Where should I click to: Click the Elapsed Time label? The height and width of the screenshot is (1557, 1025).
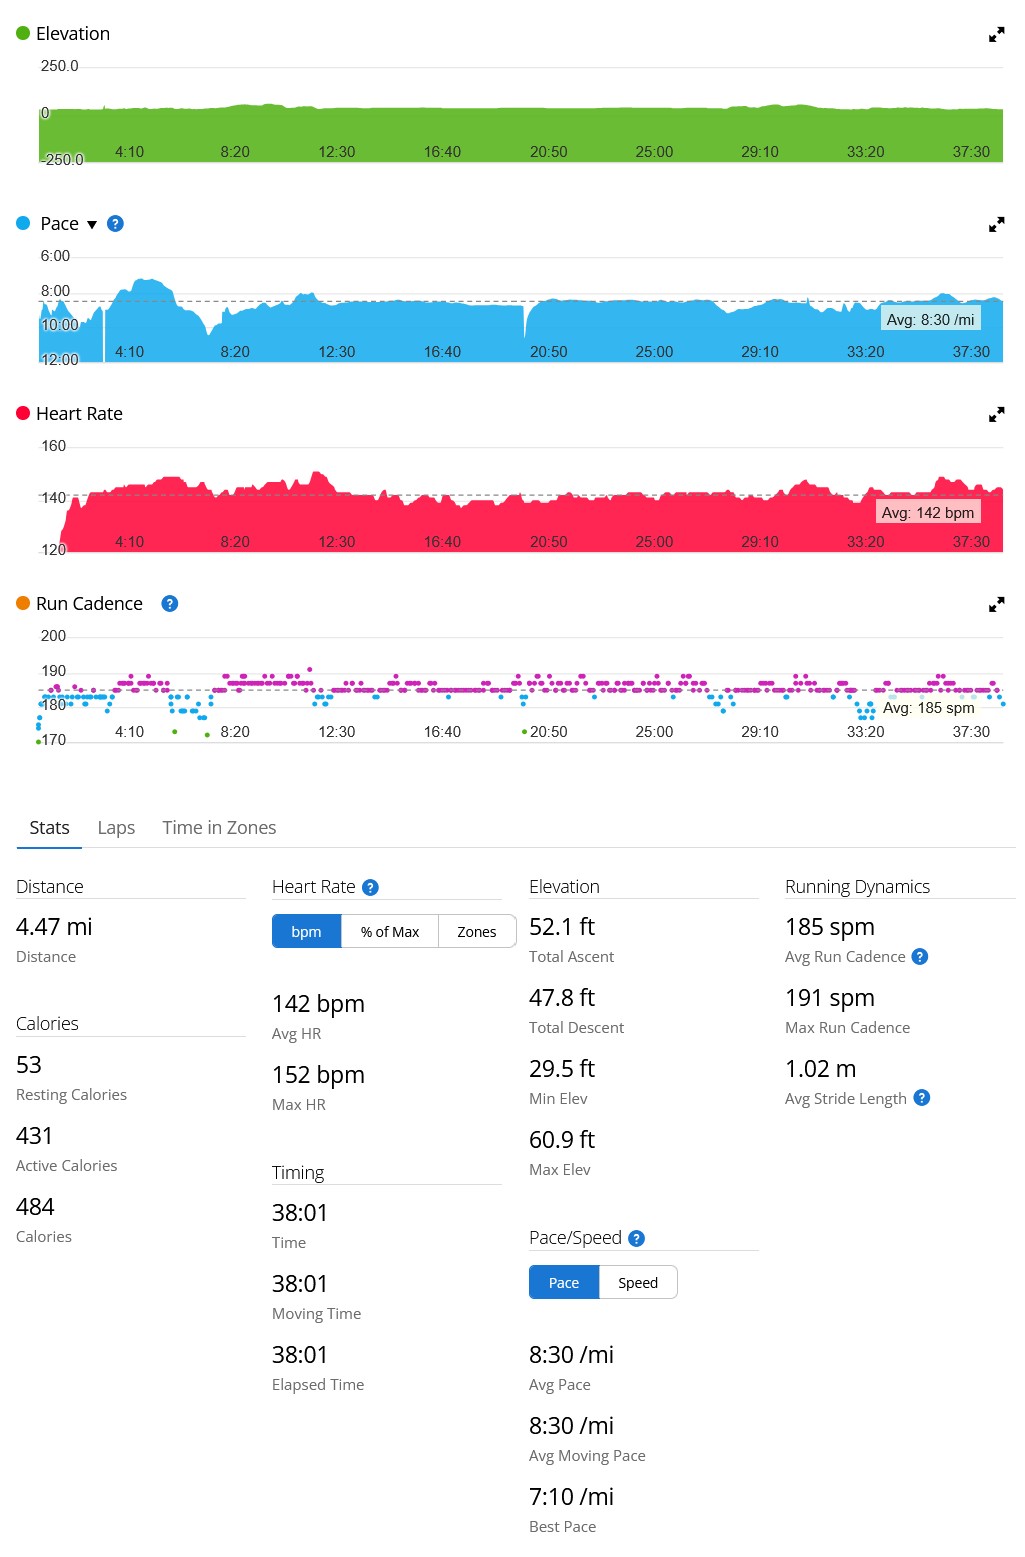coord(318,1385)
